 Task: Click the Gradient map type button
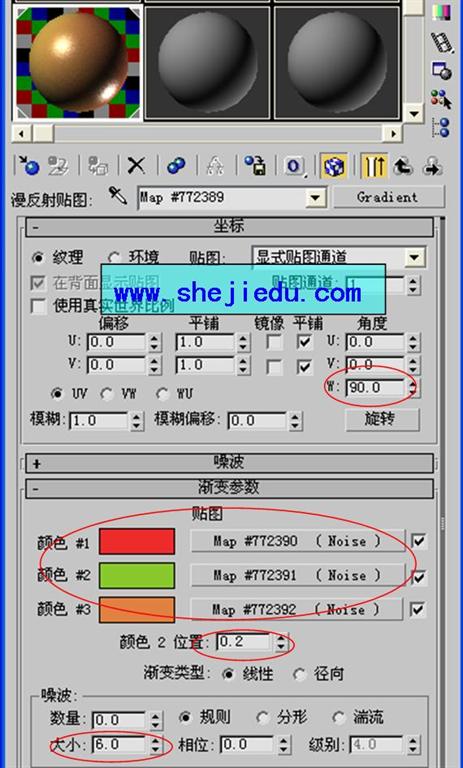click(x=388, y=197)
